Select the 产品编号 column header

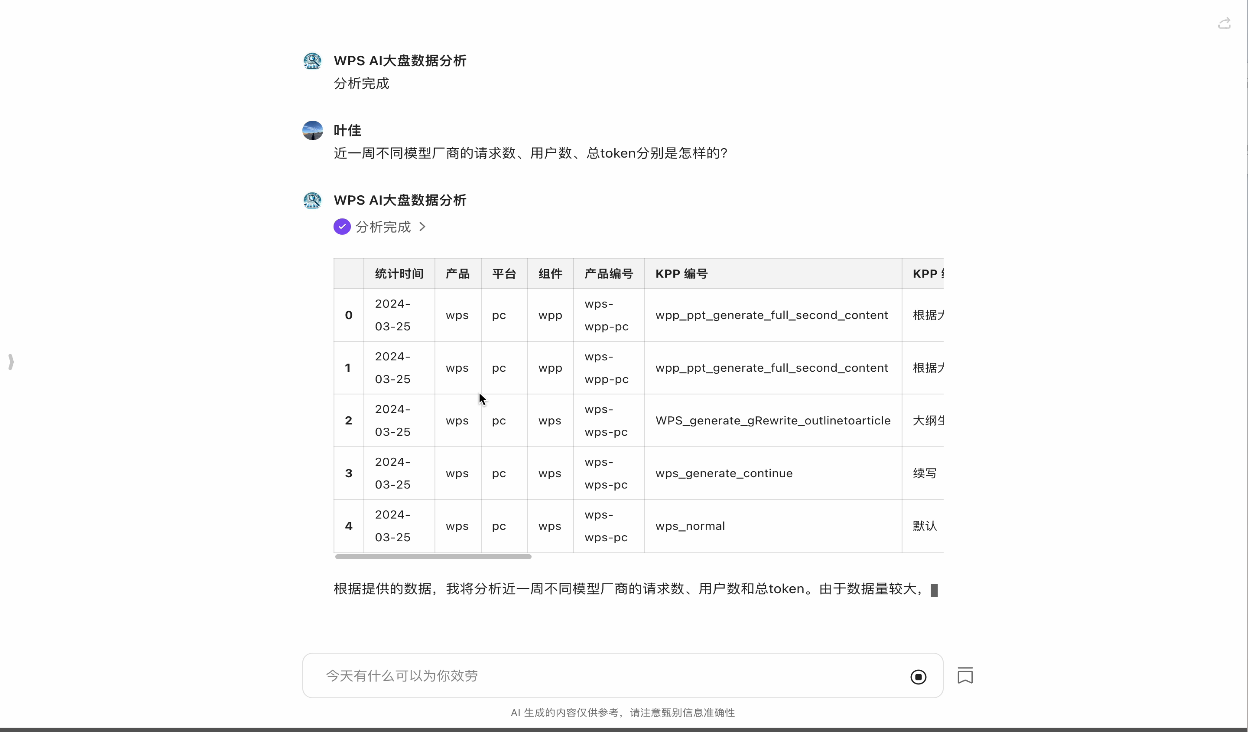pyautogui.click(x=608, y=274)
